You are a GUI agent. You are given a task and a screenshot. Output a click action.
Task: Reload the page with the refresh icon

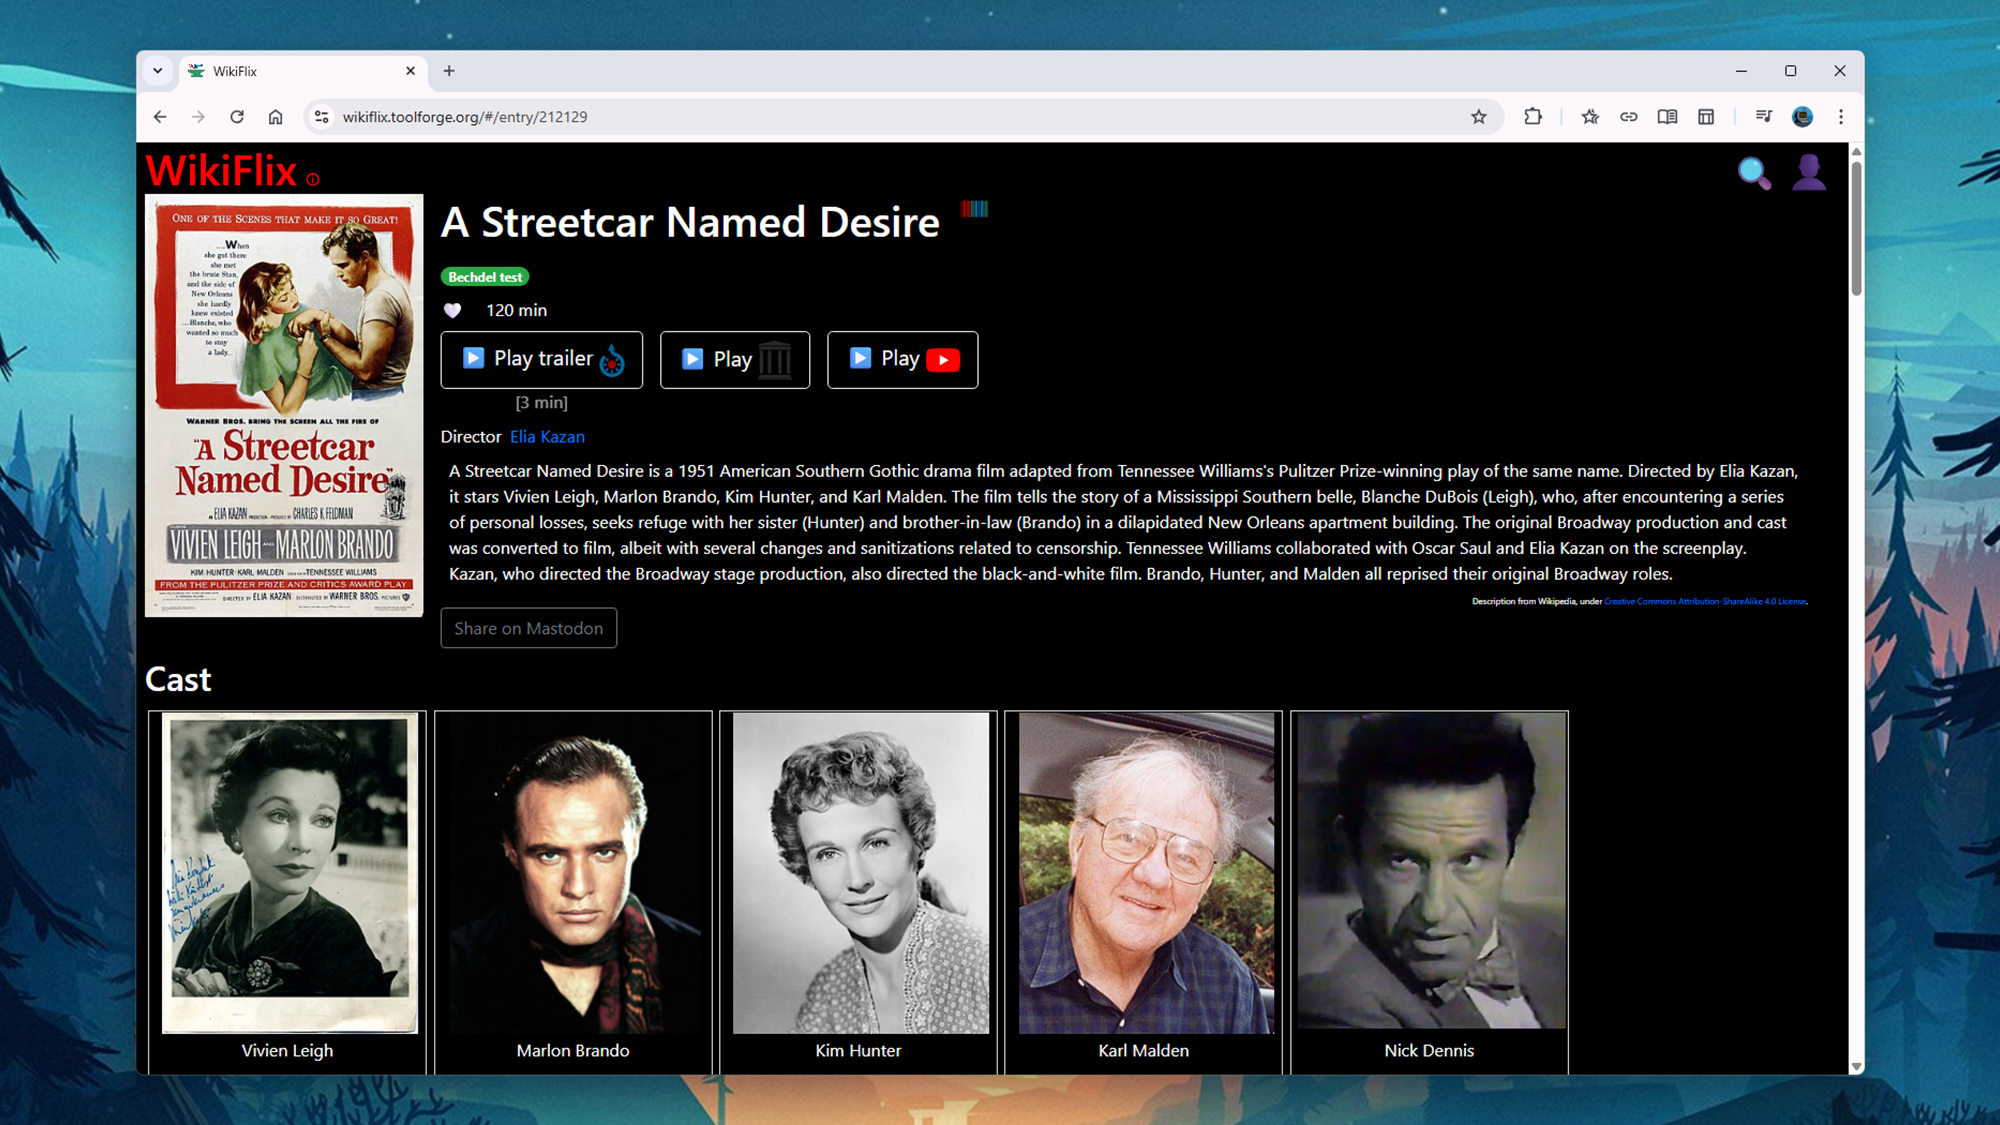click(x=237, y=116)
